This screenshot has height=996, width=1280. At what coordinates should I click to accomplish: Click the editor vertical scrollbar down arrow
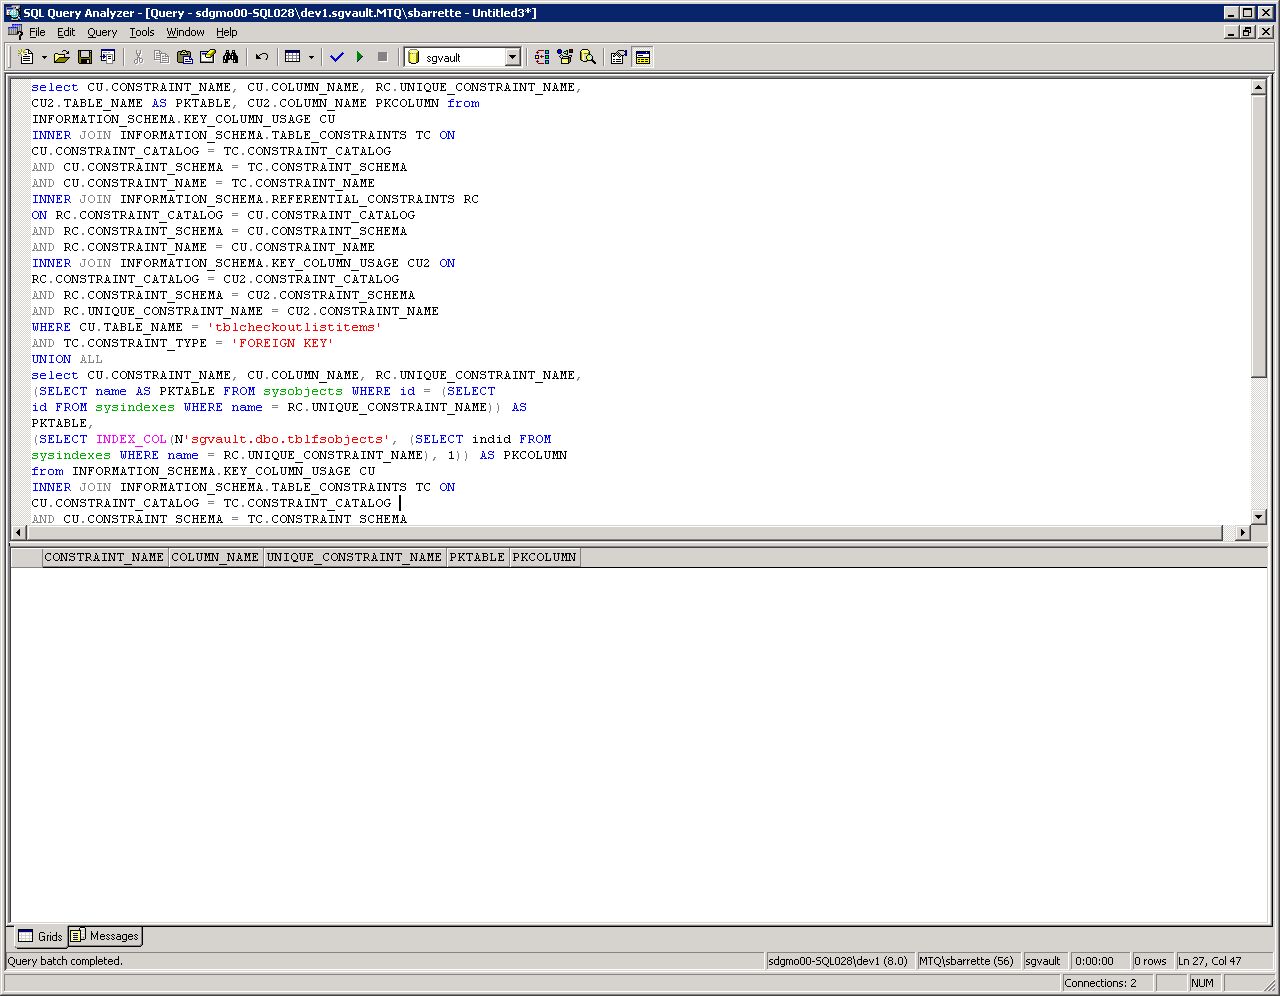[1259, 517]
